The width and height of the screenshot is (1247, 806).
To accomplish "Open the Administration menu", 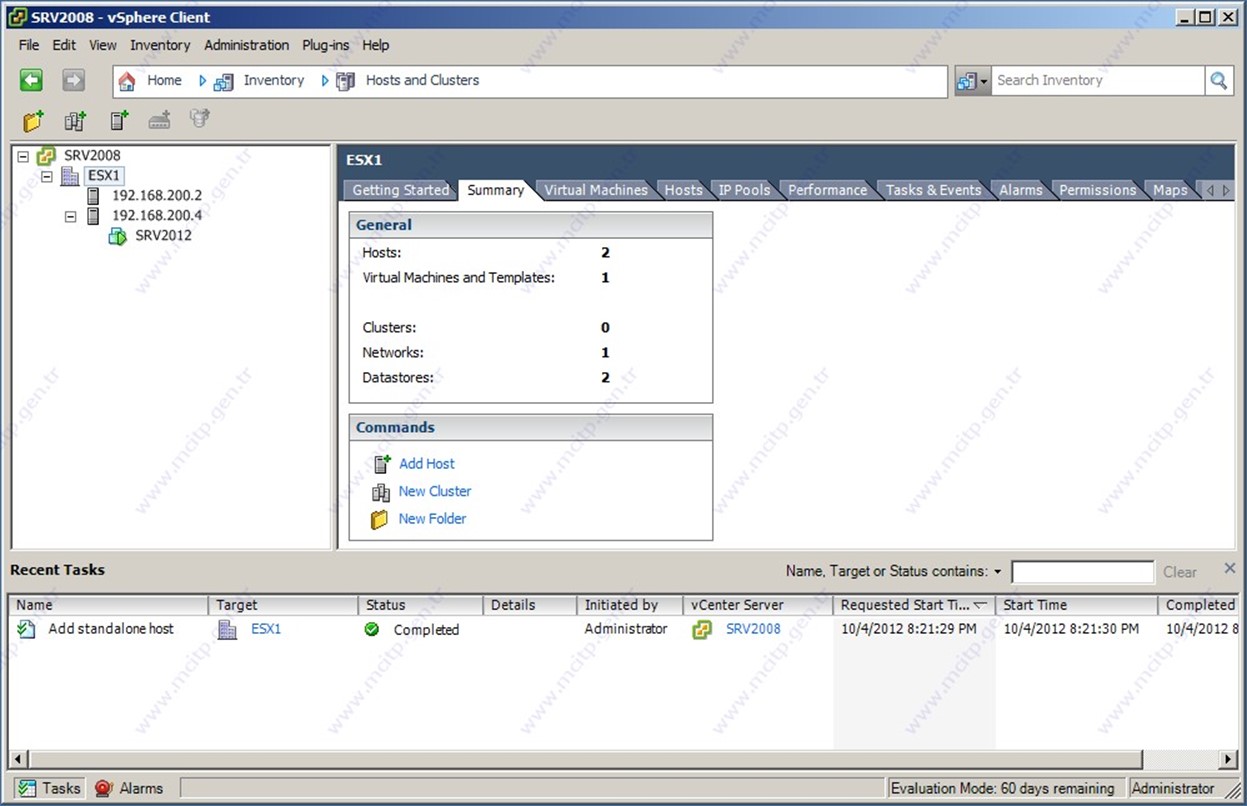I will click(246, 45).
